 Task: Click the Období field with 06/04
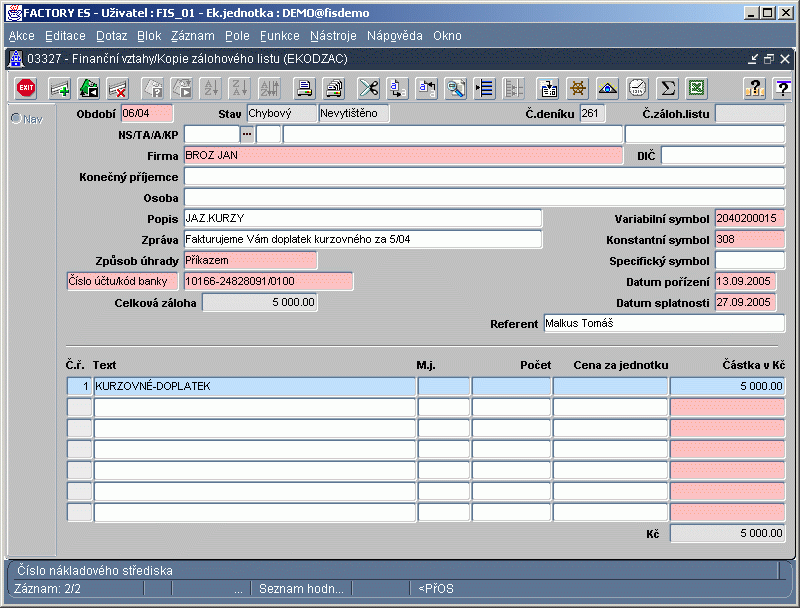[147, 113]
